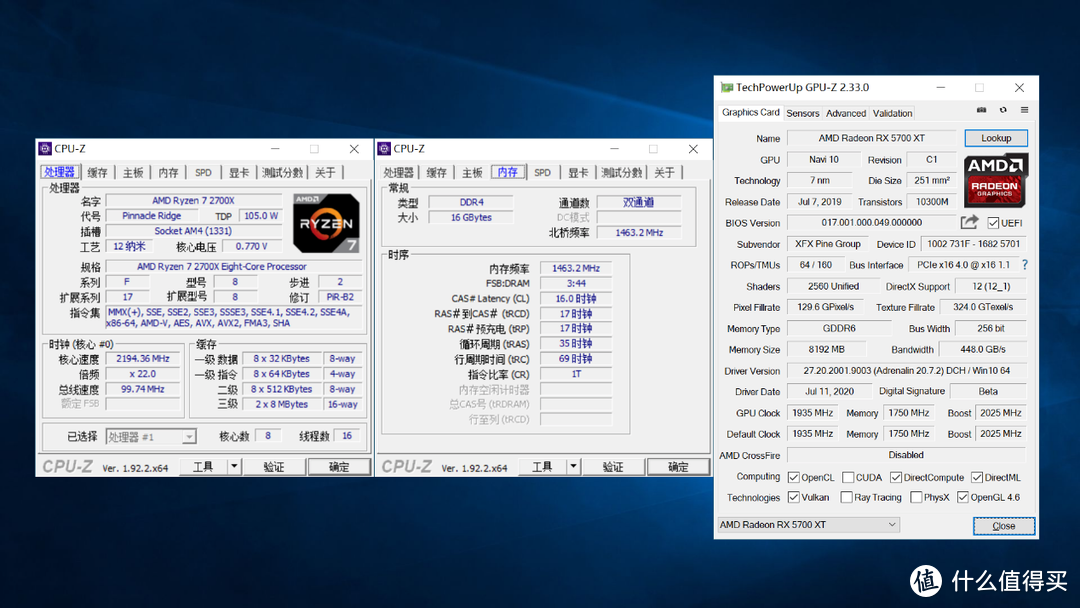1080x608 pixels.
Task: Toggle the CUDA checkbox
Action: (x=848, y=477)
